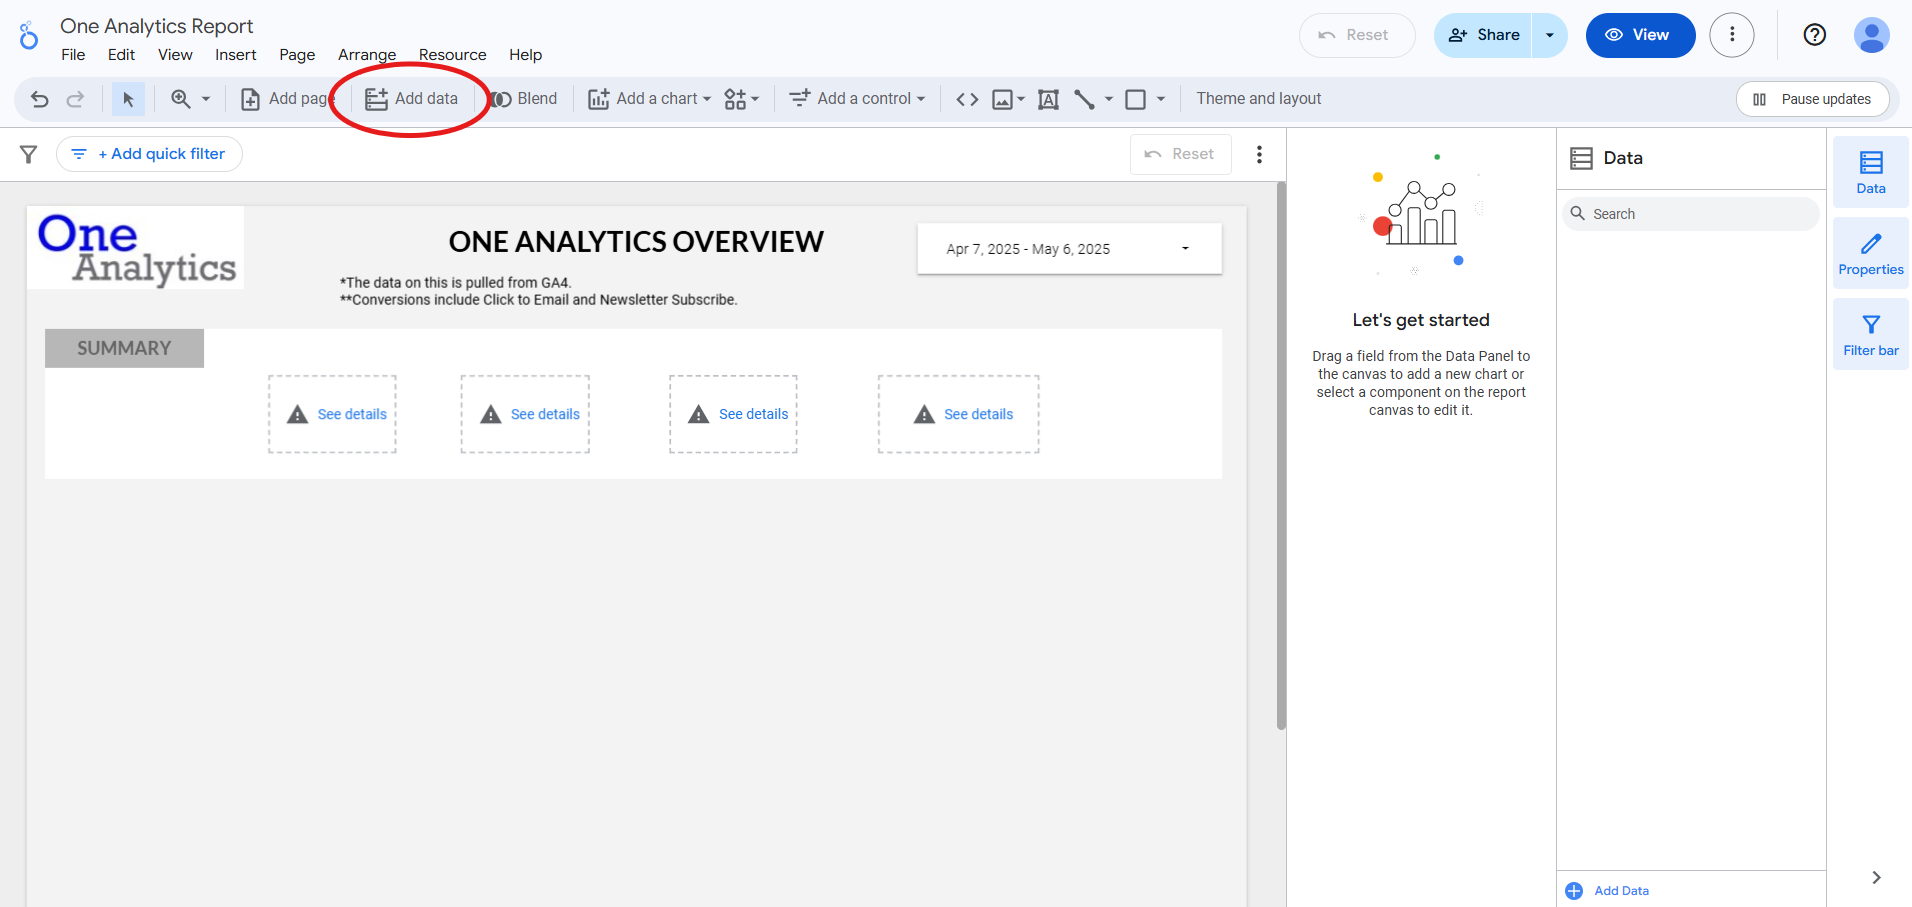
Task: Open Theme and layout panel
Action: coord(1259,99)
